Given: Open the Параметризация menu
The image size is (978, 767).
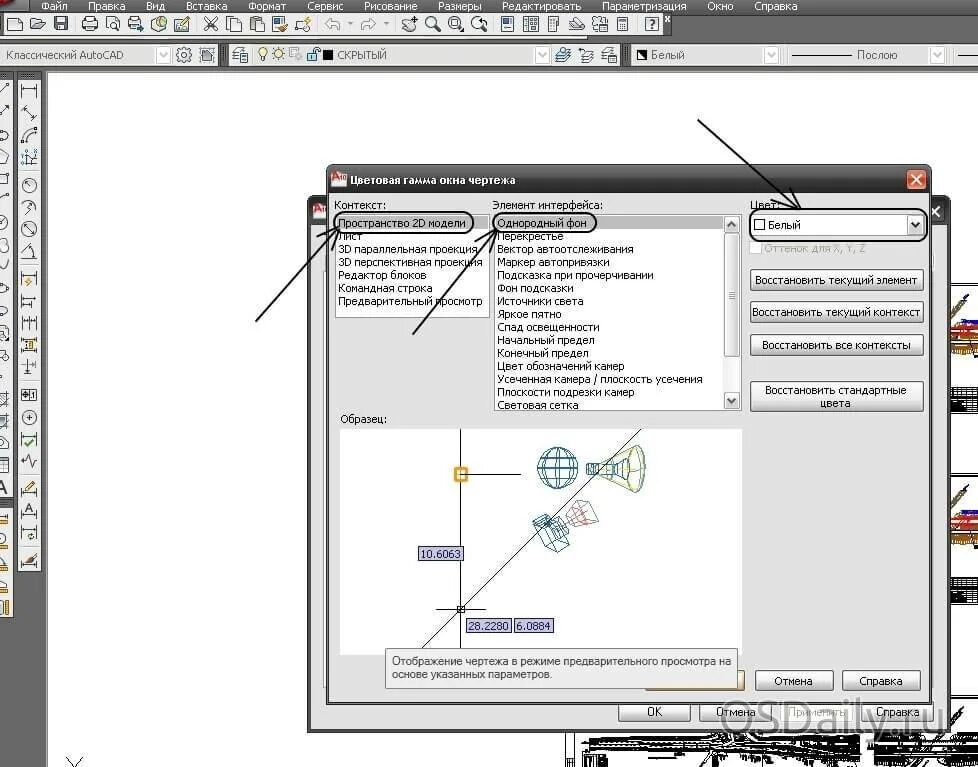Looking at the screenshot, I should 644,6.
